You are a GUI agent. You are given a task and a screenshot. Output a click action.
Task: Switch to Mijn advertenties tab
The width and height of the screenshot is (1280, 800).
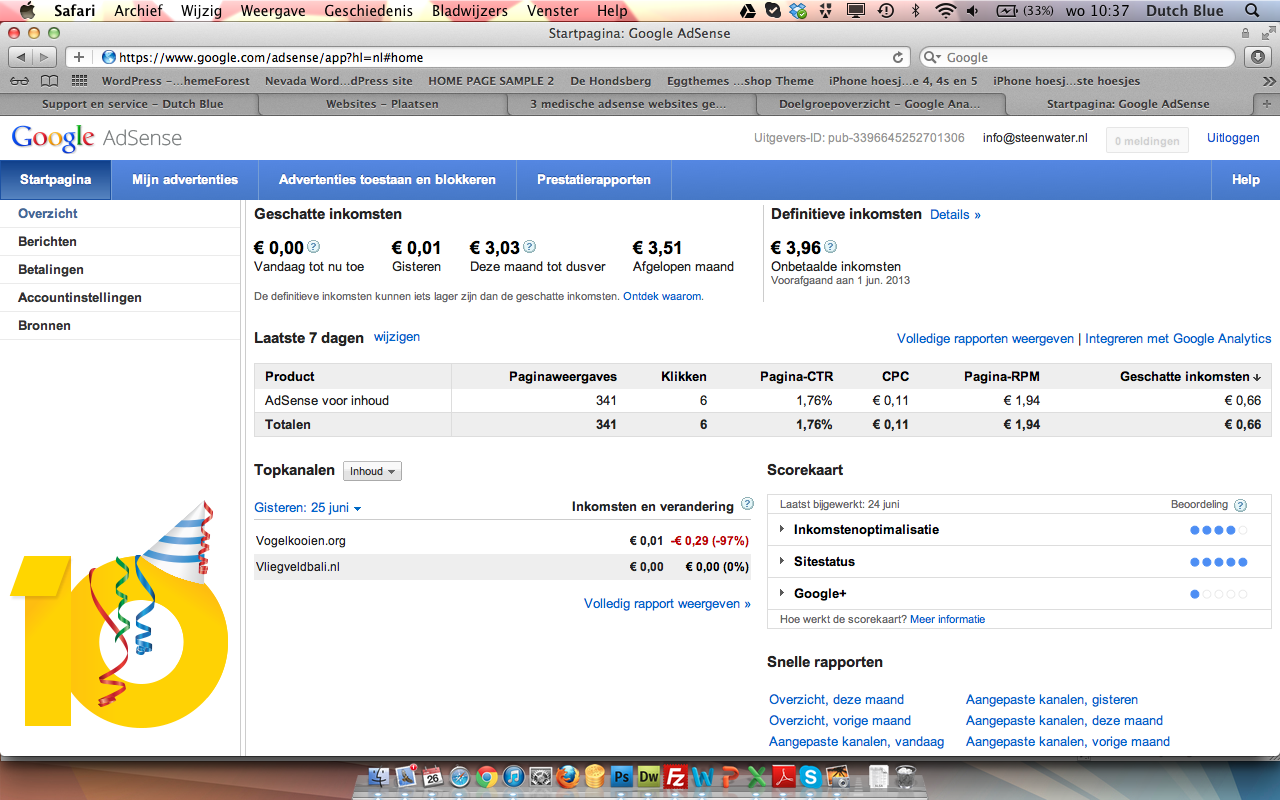185,180
